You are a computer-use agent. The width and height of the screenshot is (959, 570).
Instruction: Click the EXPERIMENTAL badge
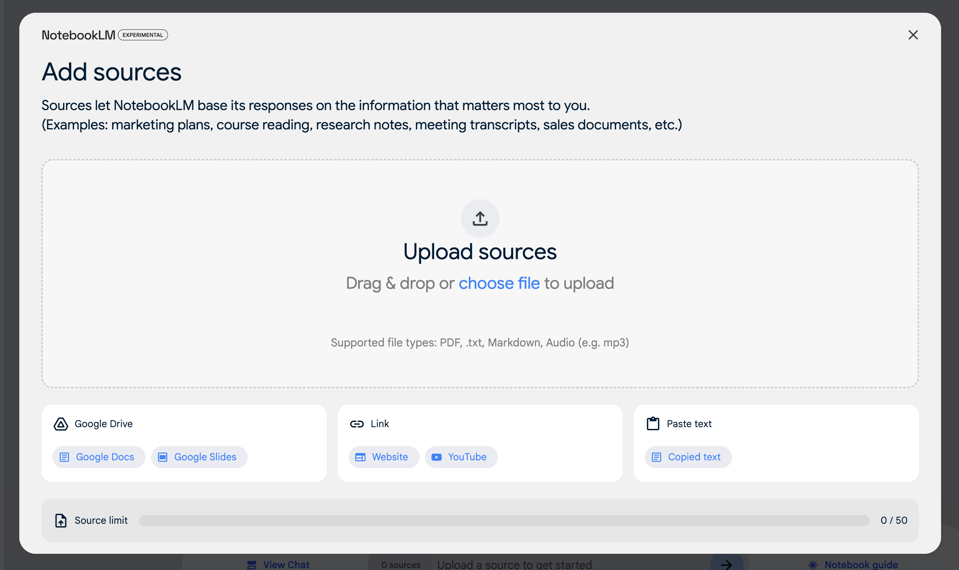click(x=143, y=35)
